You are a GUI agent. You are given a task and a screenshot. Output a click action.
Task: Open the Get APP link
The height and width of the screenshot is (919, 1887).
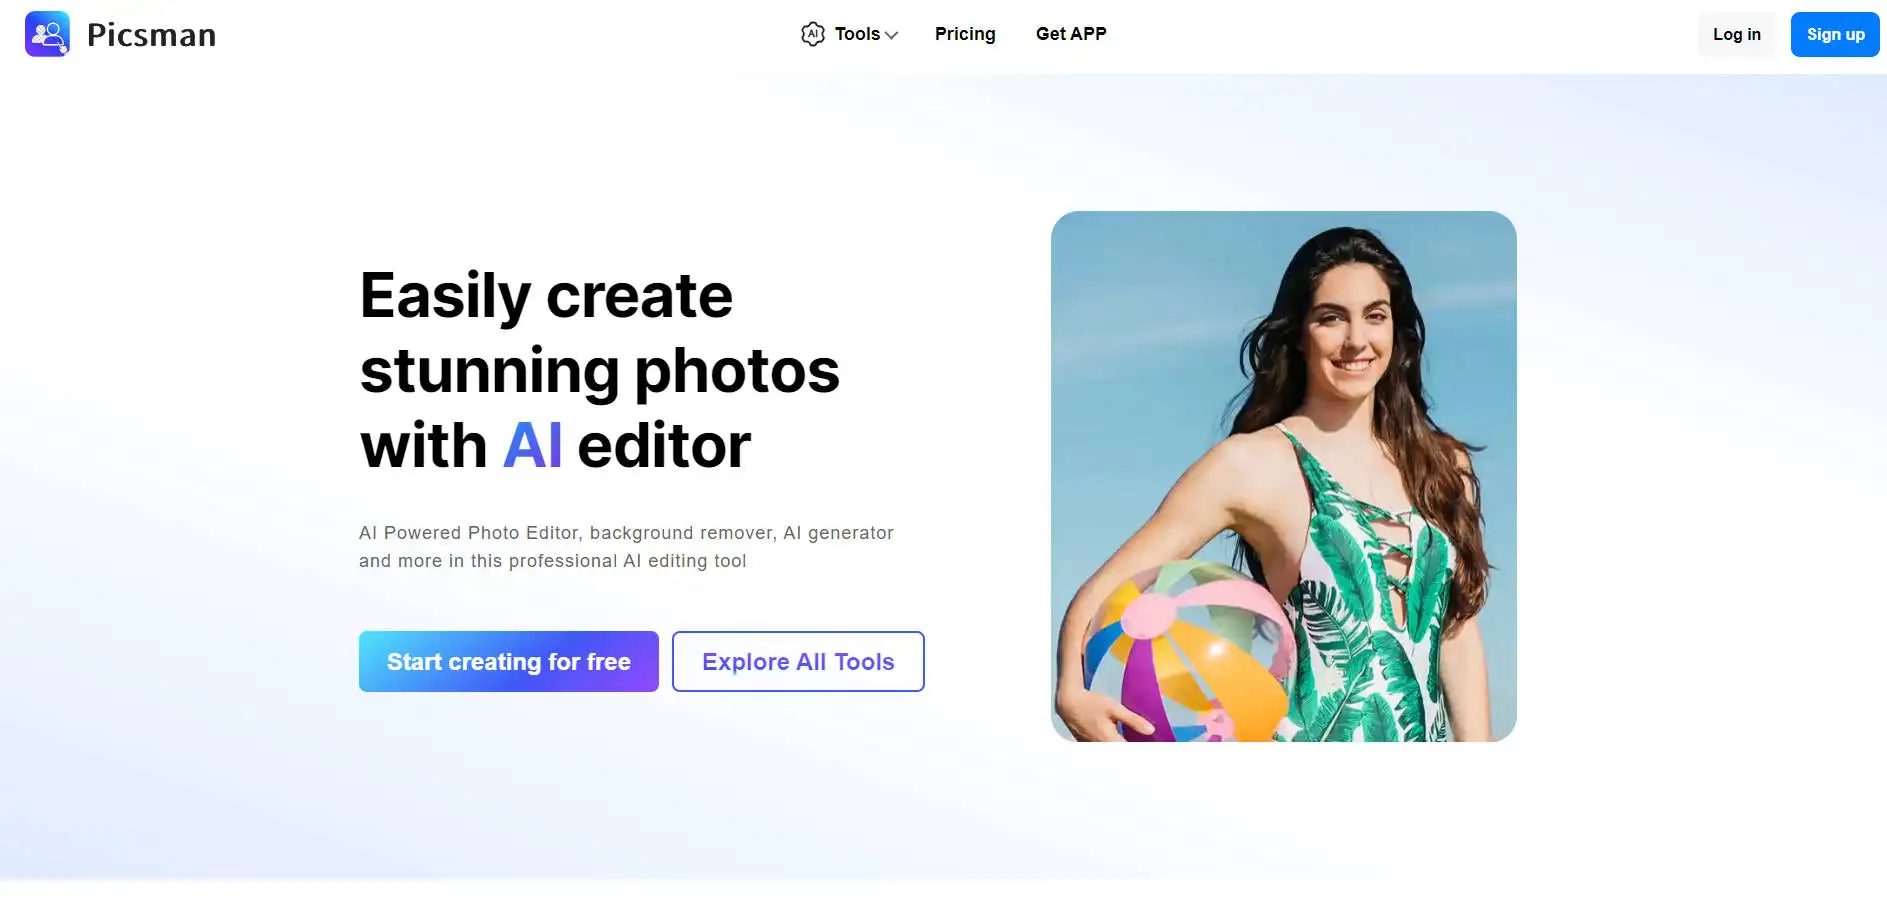[1071, 34]
